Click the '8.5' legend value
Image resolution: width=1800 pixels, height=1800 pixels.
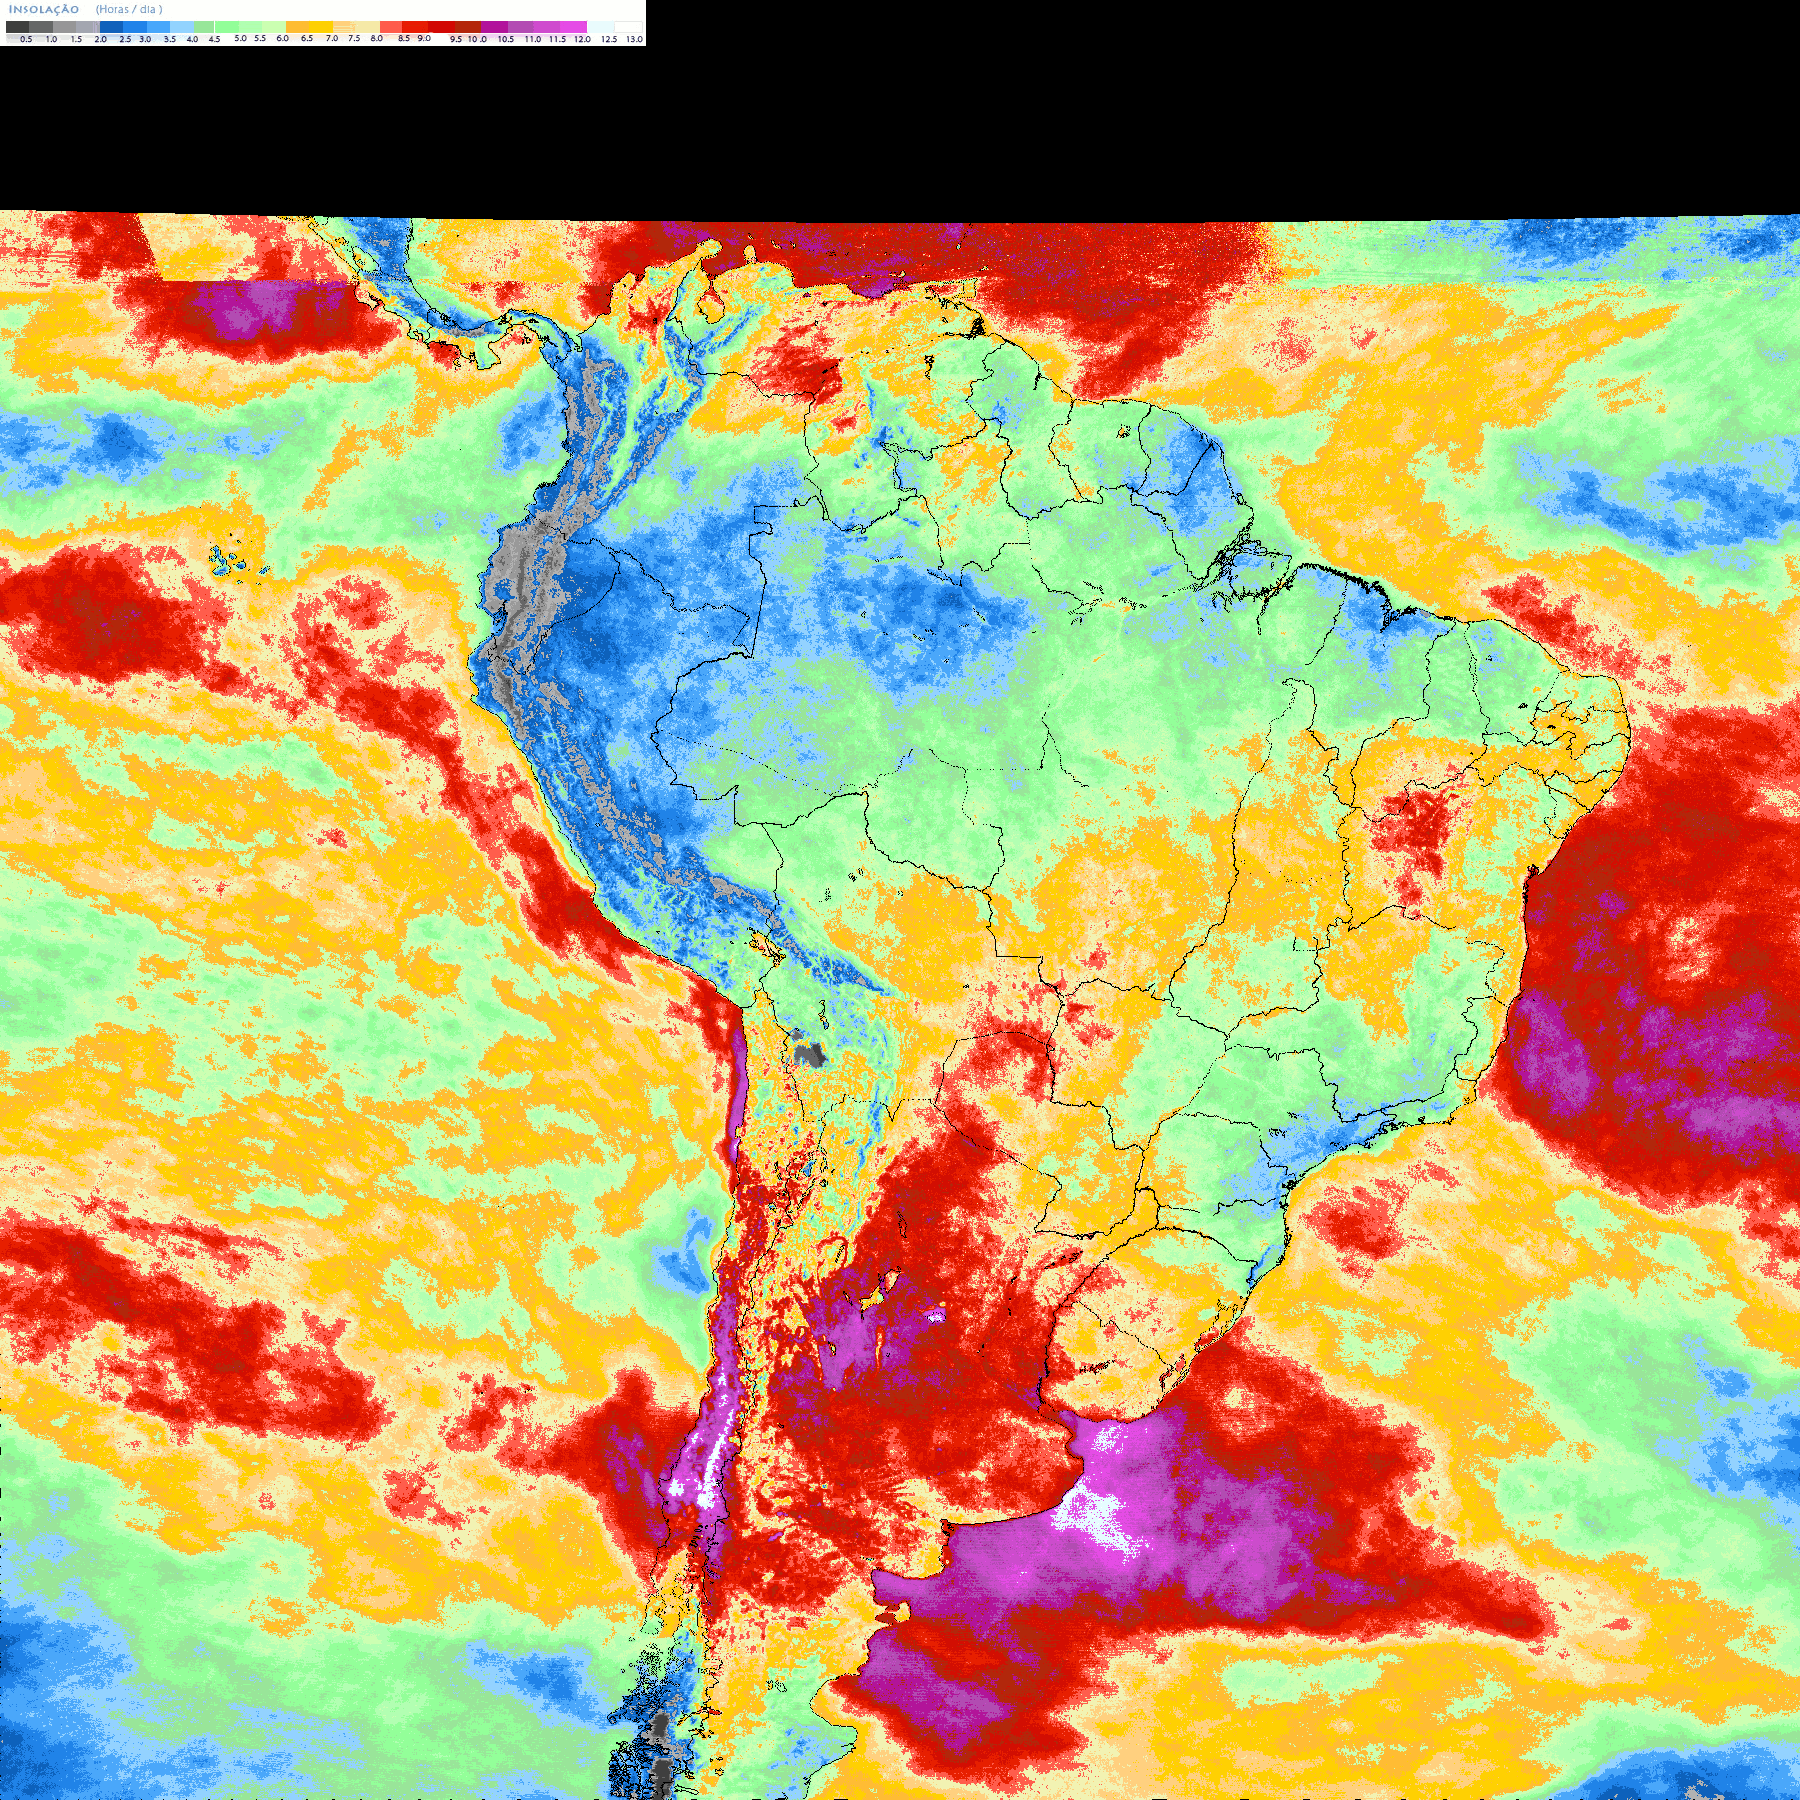404,38
